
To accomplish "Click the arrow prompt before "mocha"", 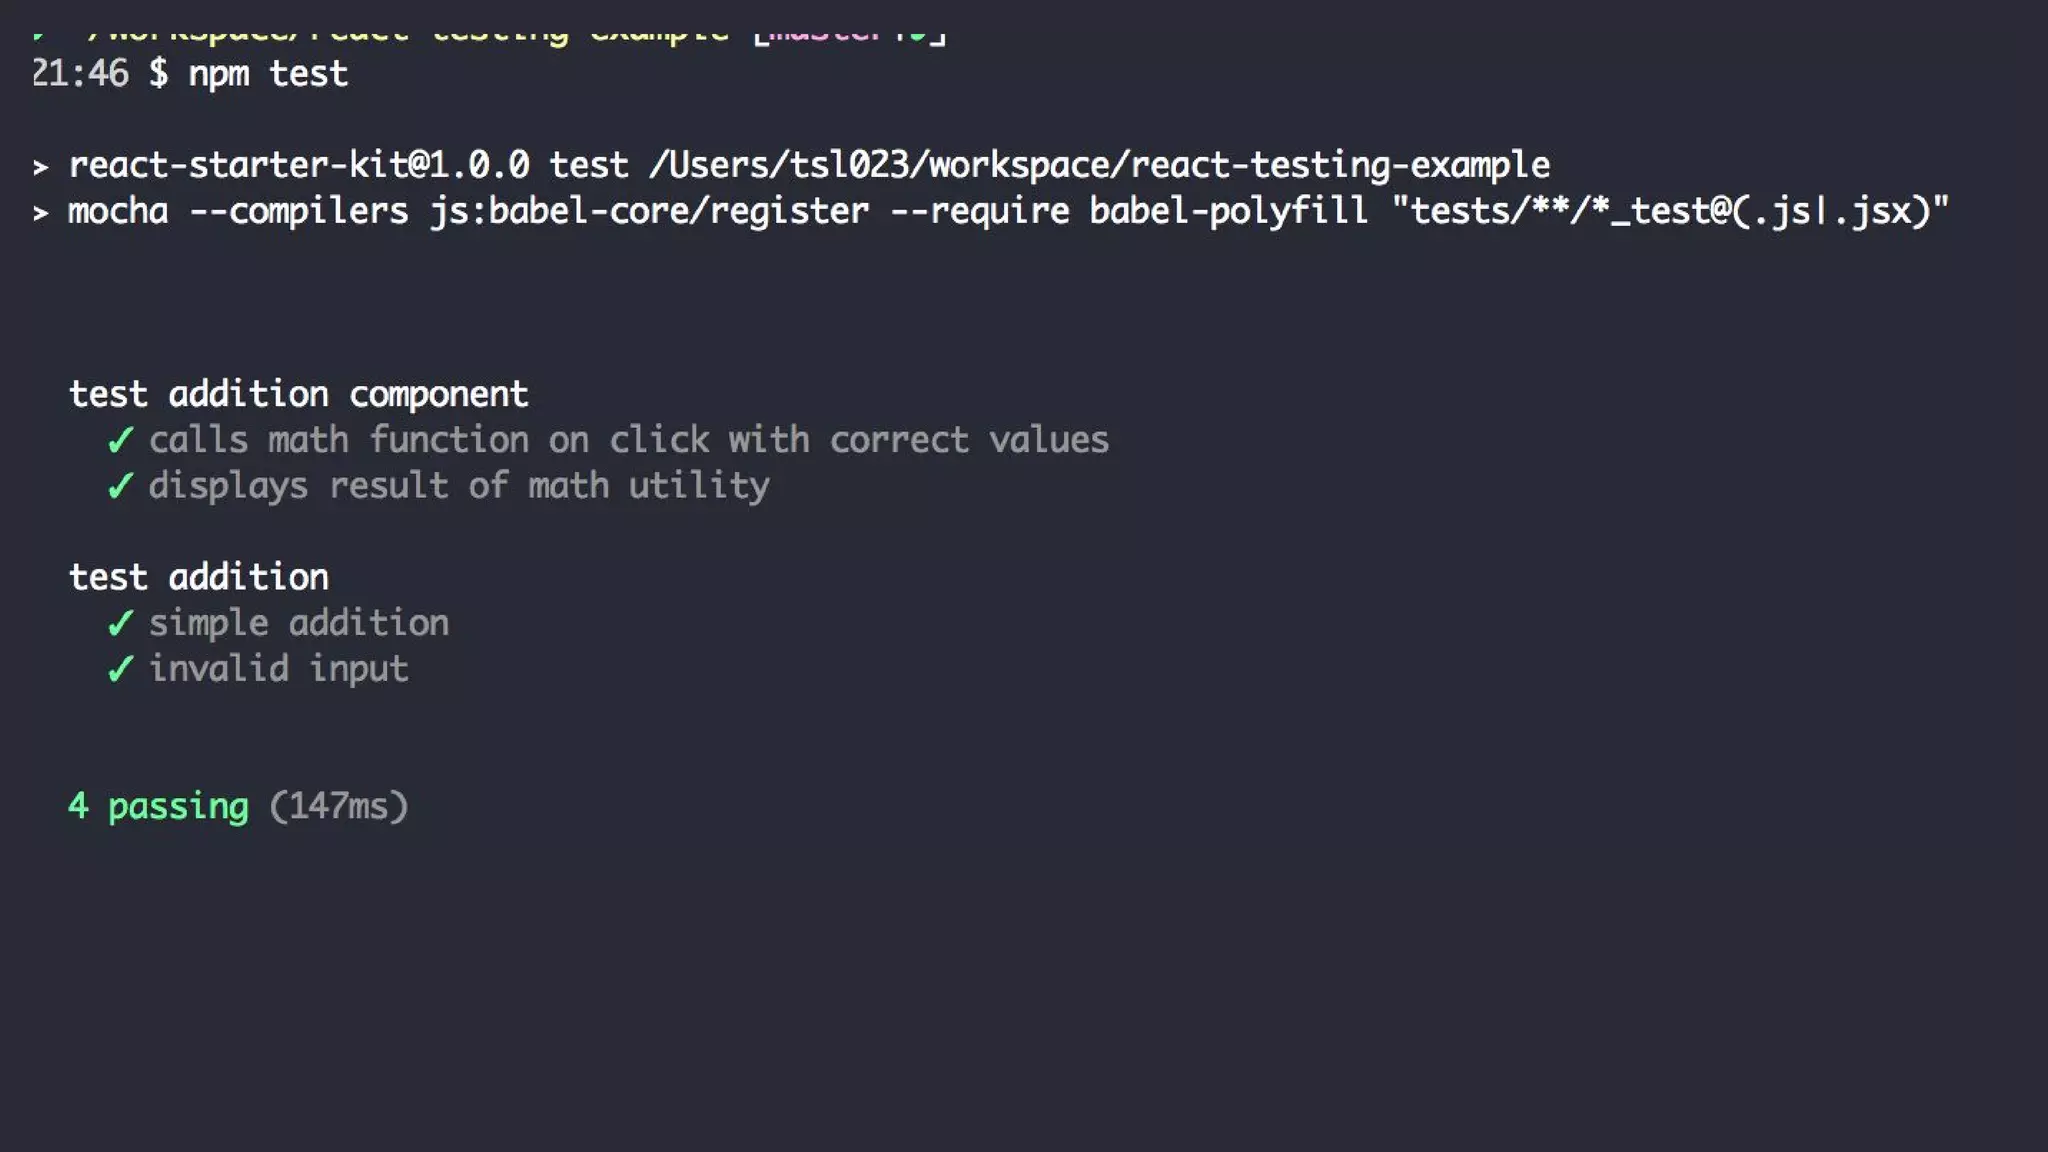I will pyautogui.click(x=40, y=212).
